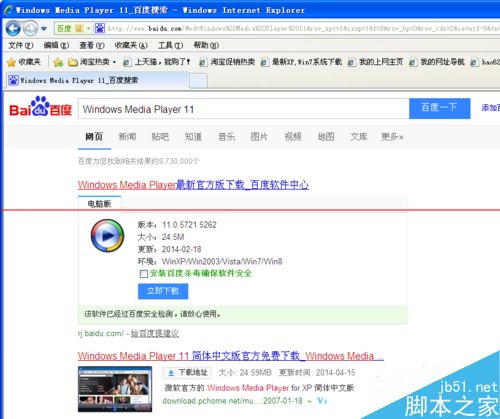Screen dimensions: 500x419
Task: Click the IE logo in title bar
Action: (x=9, y=10)
